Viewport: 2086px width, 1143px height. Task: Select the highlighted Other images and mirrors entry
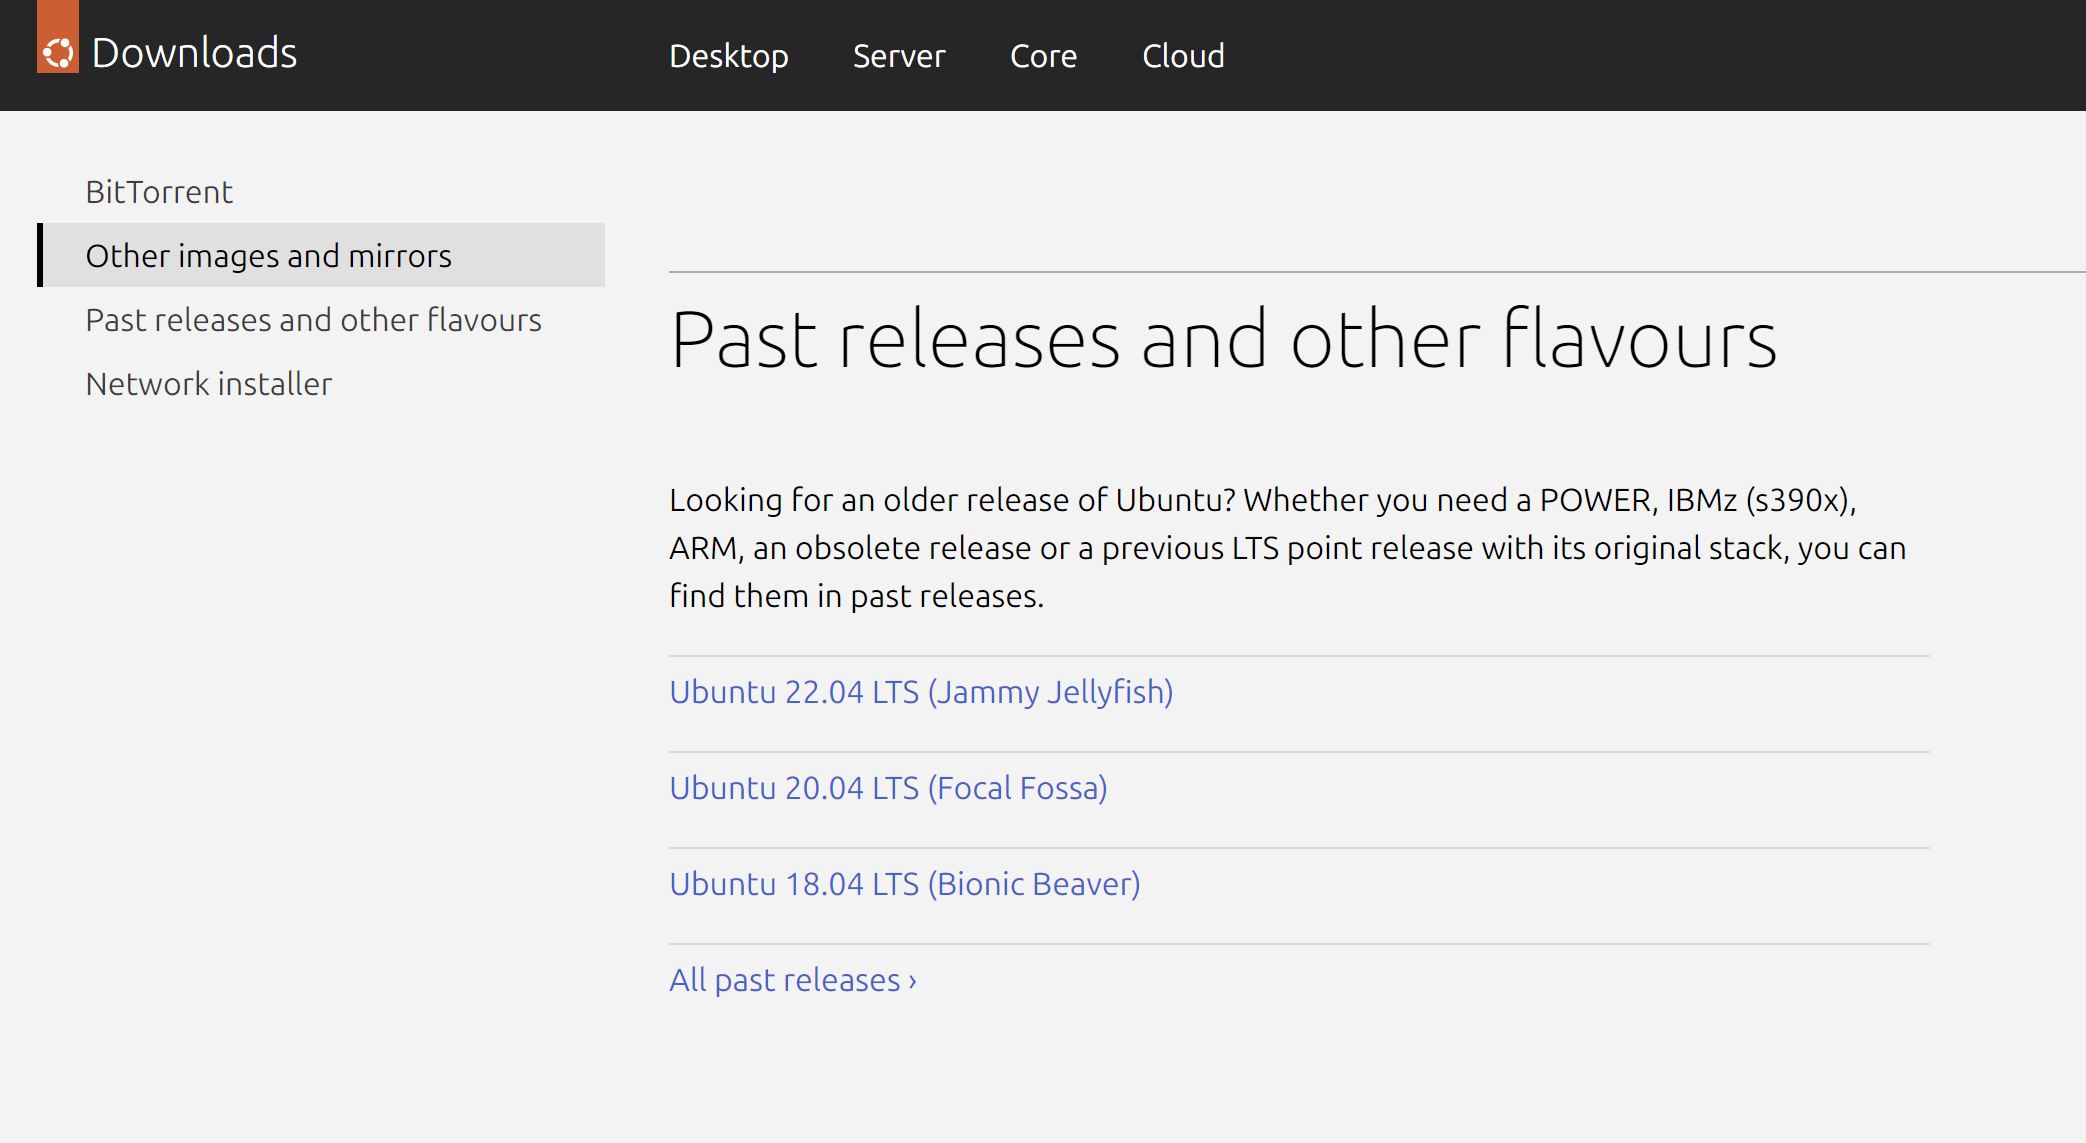click(268, 256)
